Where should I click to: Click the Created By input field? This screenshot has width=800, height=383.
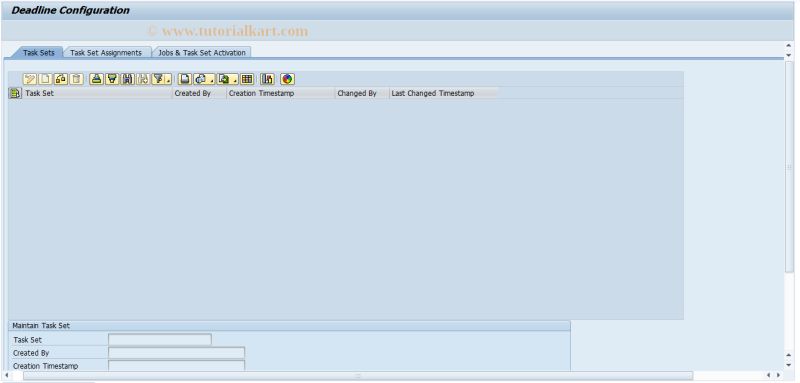click(x=177, y=353)
